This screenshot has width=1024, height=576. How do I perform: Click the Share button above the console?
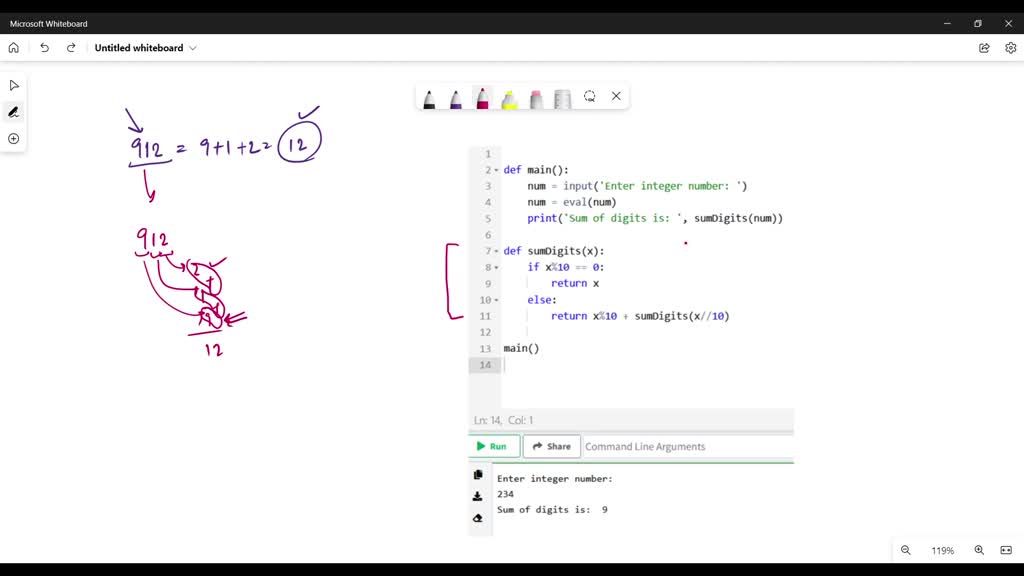pyautogui.click(x=551, y=446)
